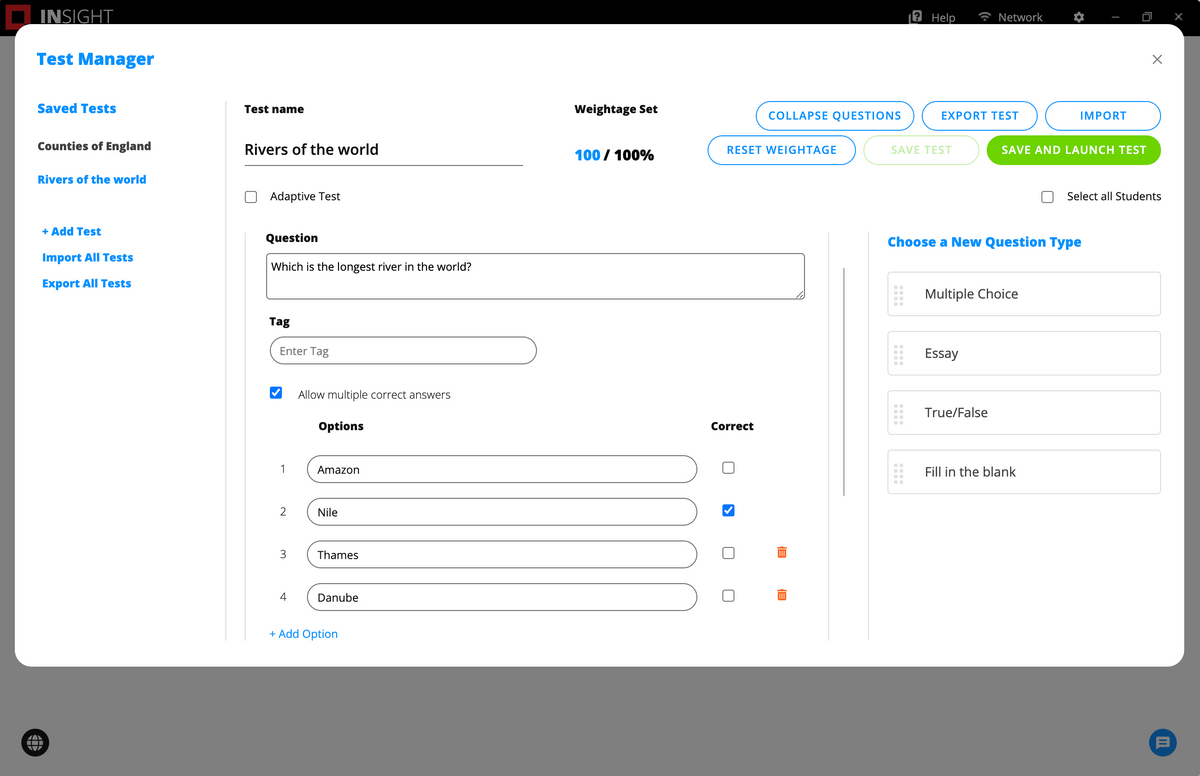Uncheck Allow multiple correct answers
Screen dimensions: 1200x776
(276, 393)
